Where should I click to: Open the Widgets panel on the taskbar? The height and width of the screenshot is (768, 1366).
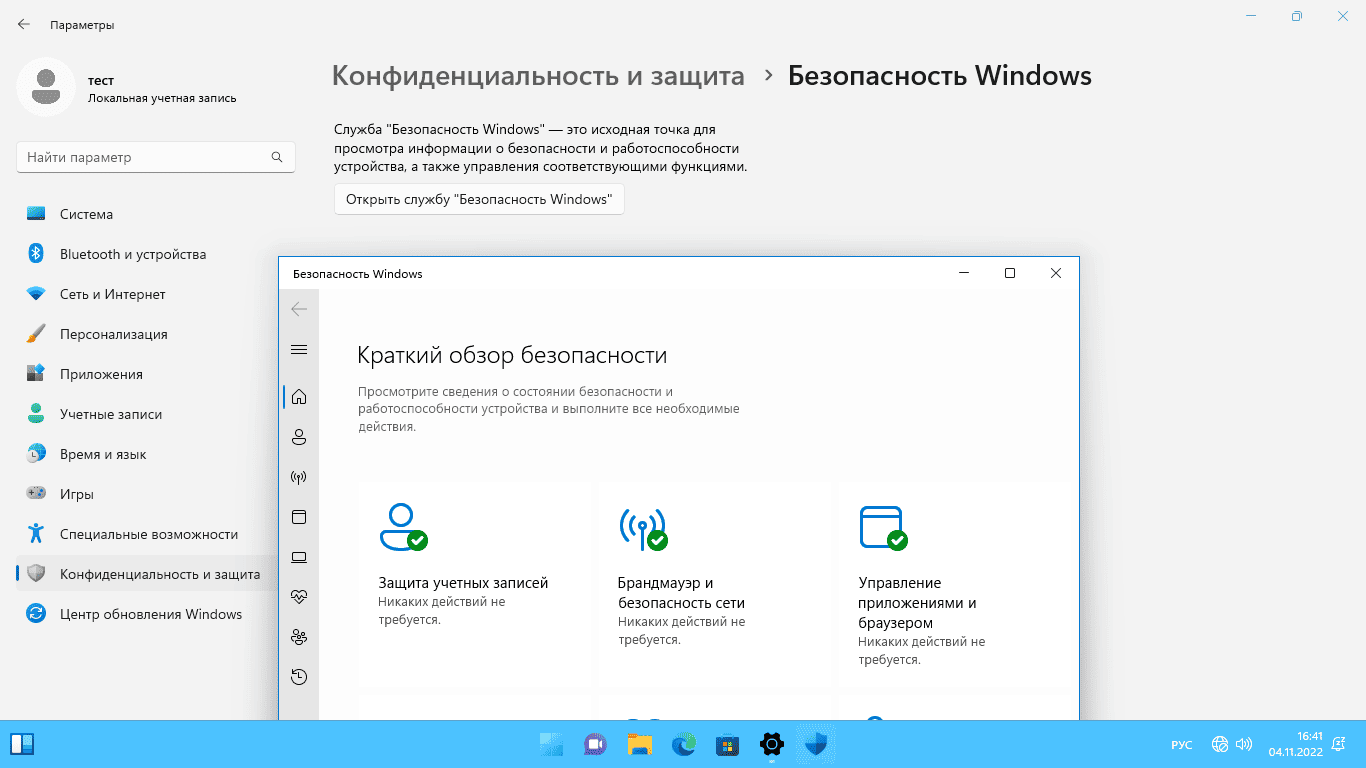(x=22, y=744)
